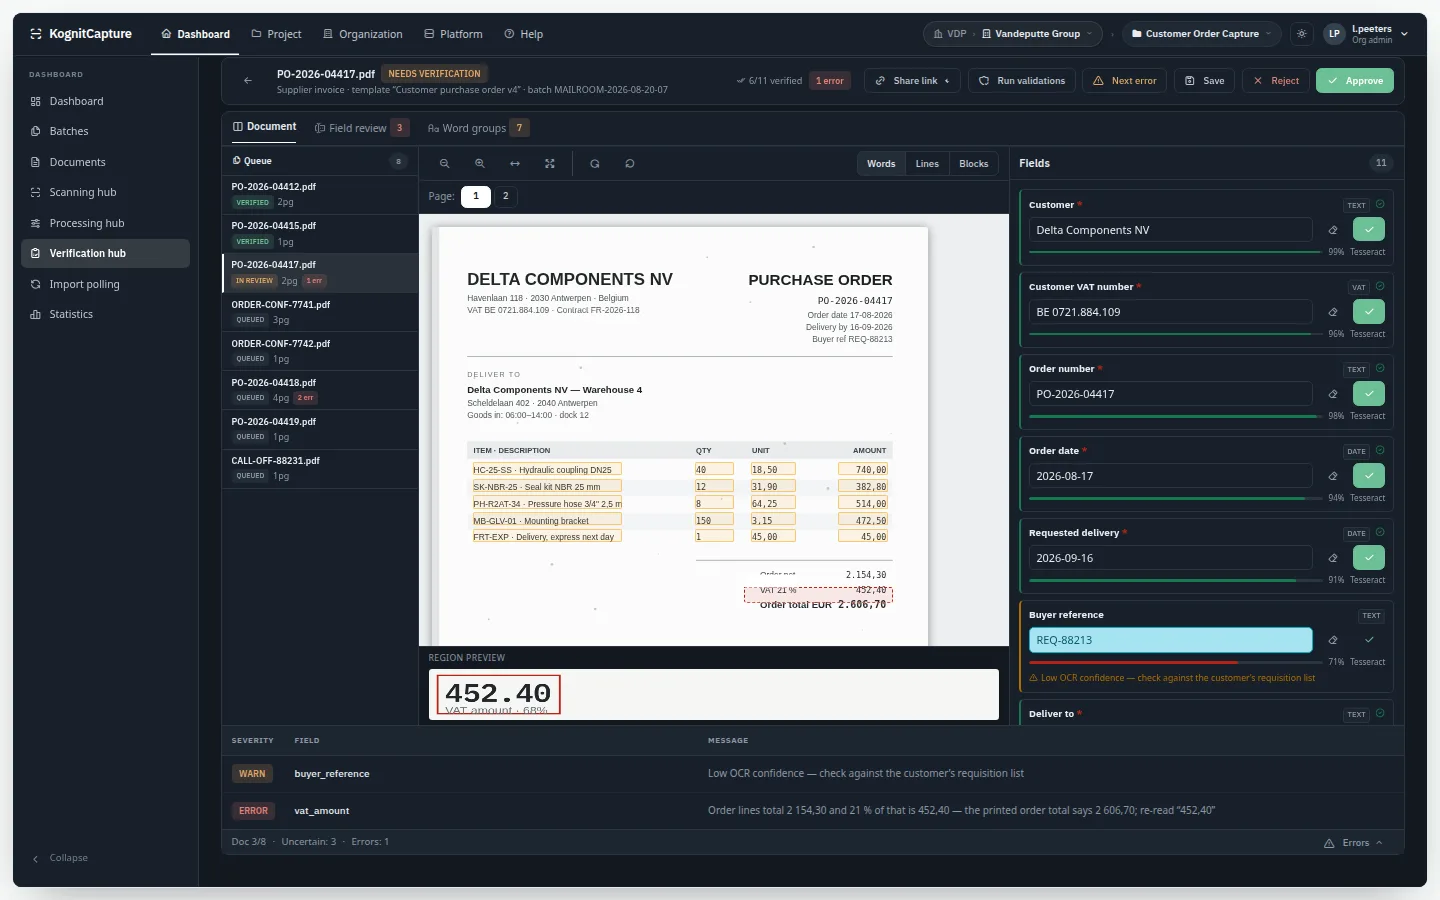Clear the Customer VAT number eraser icon
Screen dimensions: 1440x900
[x=1333, y=312]
